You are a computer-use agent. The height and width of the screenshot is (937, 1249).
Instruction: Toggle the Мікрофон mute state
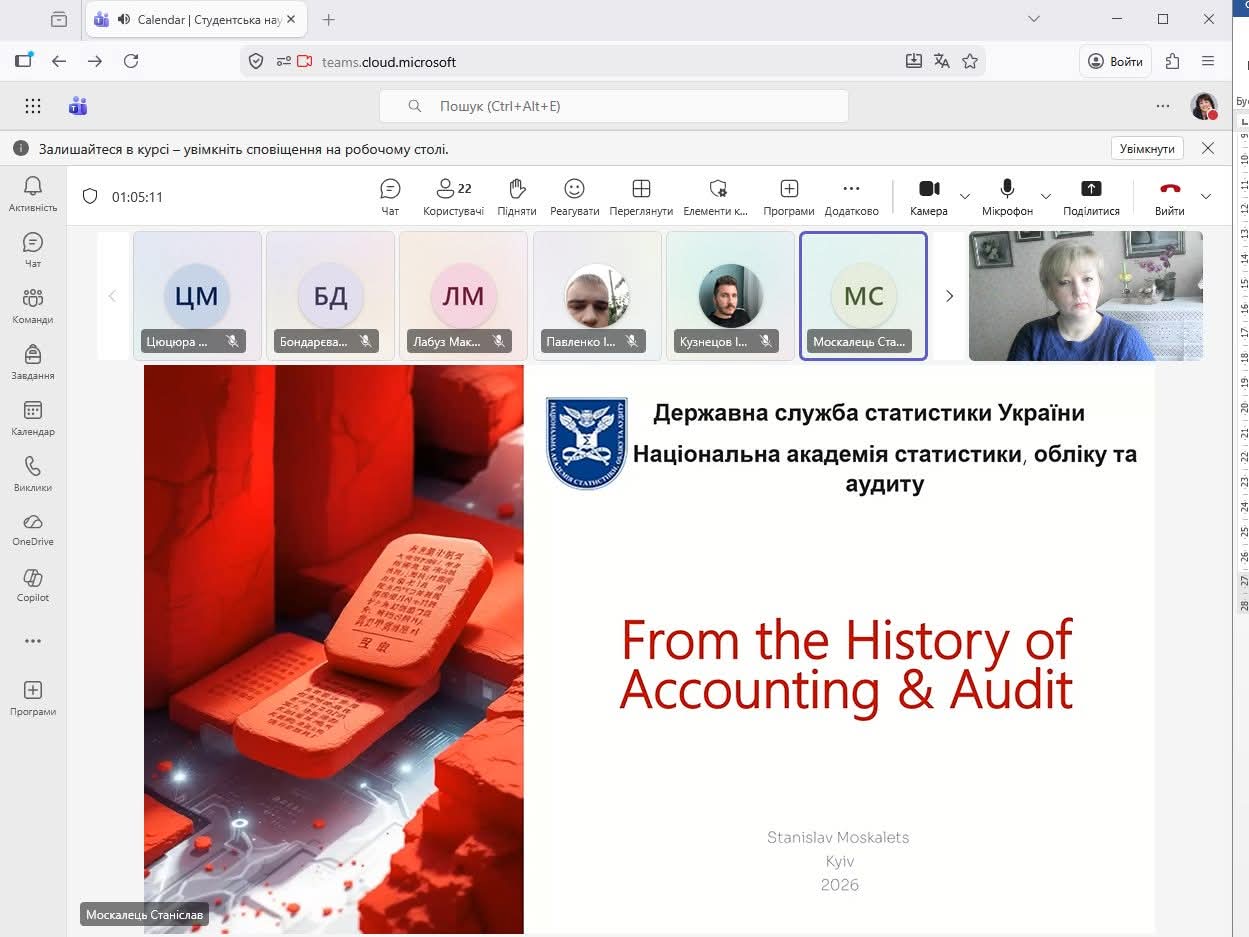(x=1007, y=195)
